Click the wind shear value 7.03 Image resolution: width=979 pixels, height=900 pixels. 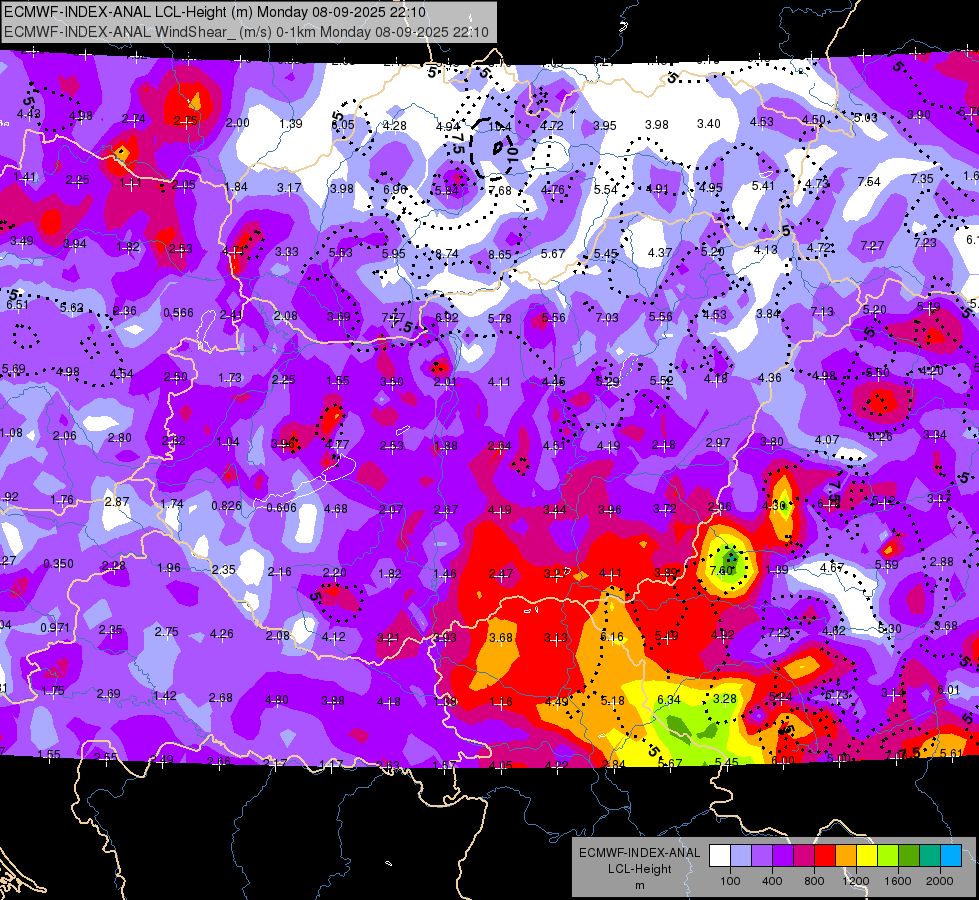(x=607, y=318)
